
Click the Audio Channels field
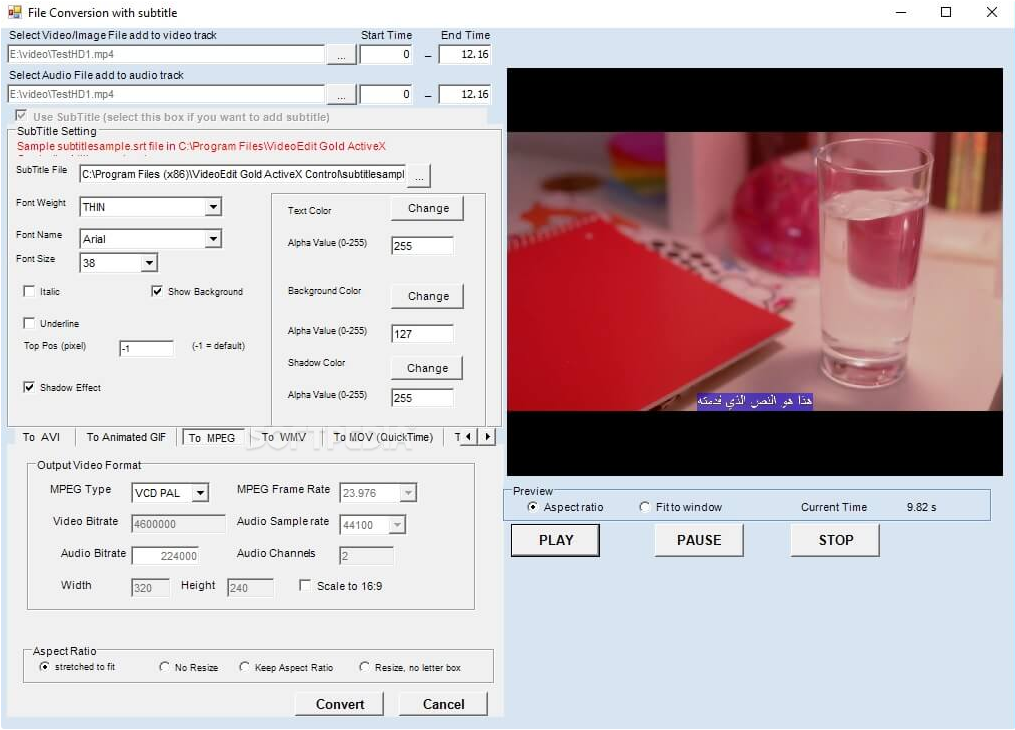click(366, 556)
